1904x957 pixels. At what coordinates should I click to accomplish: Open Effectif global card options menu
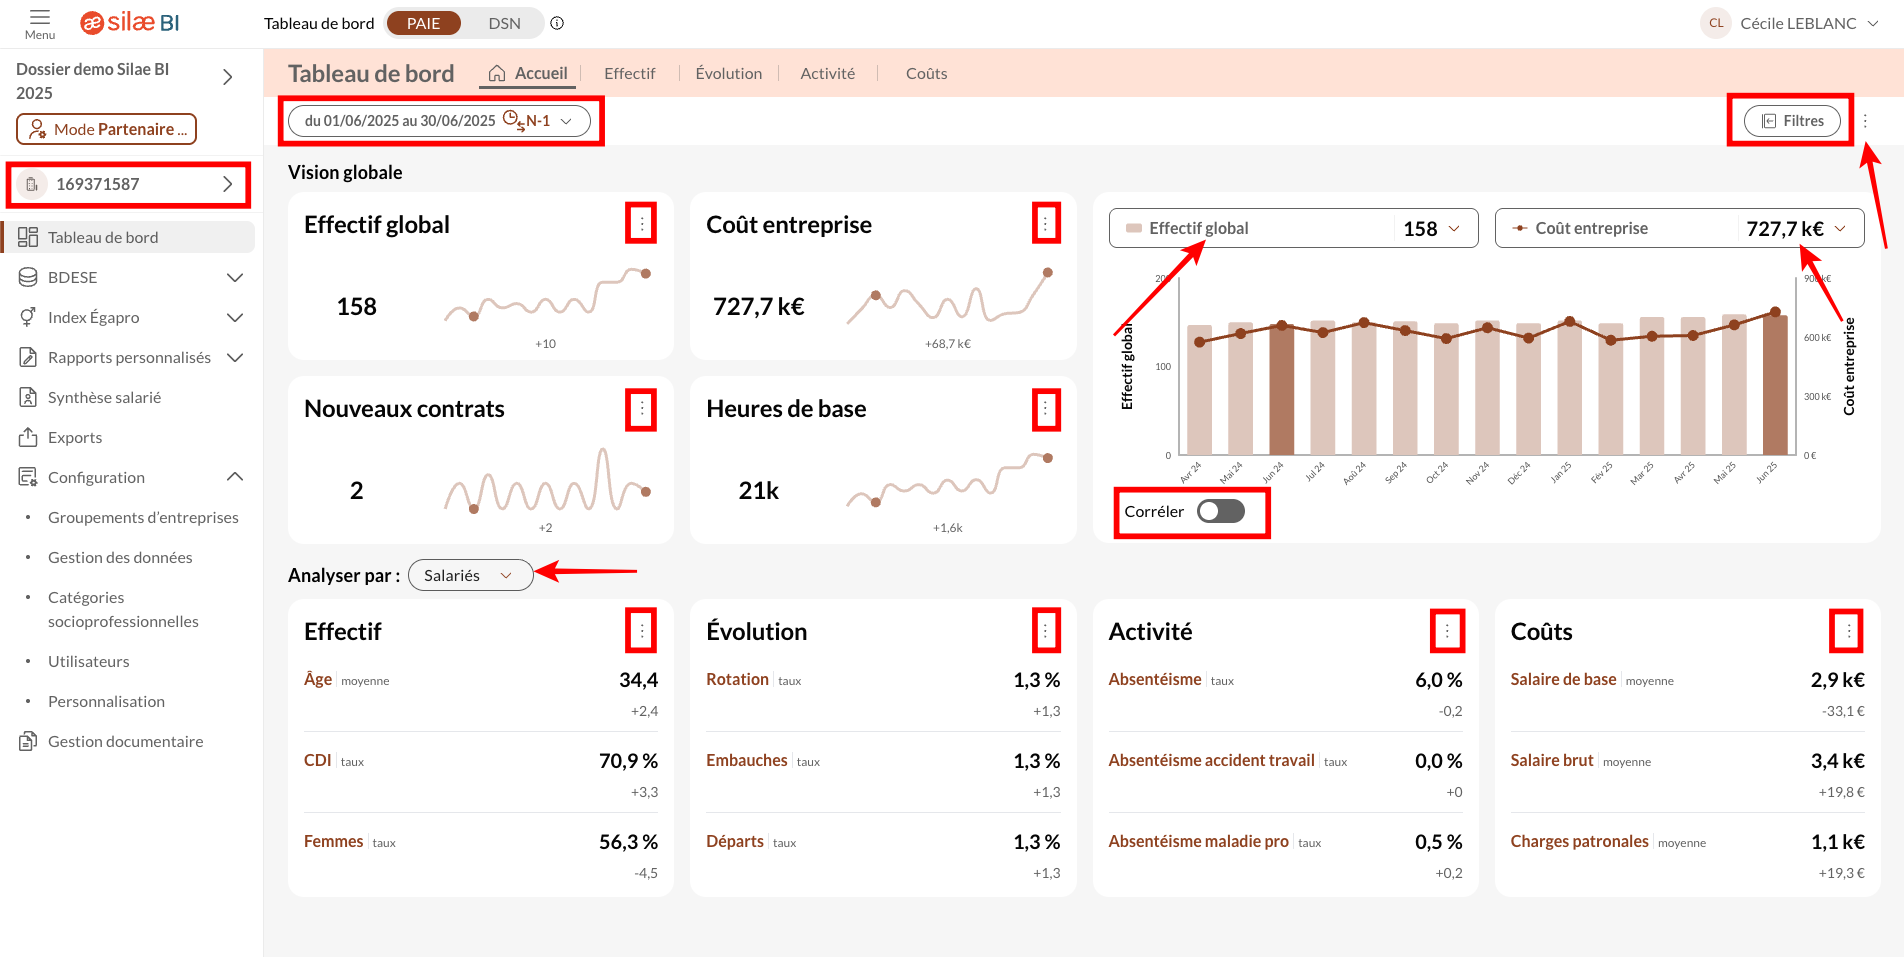[641, 223]
